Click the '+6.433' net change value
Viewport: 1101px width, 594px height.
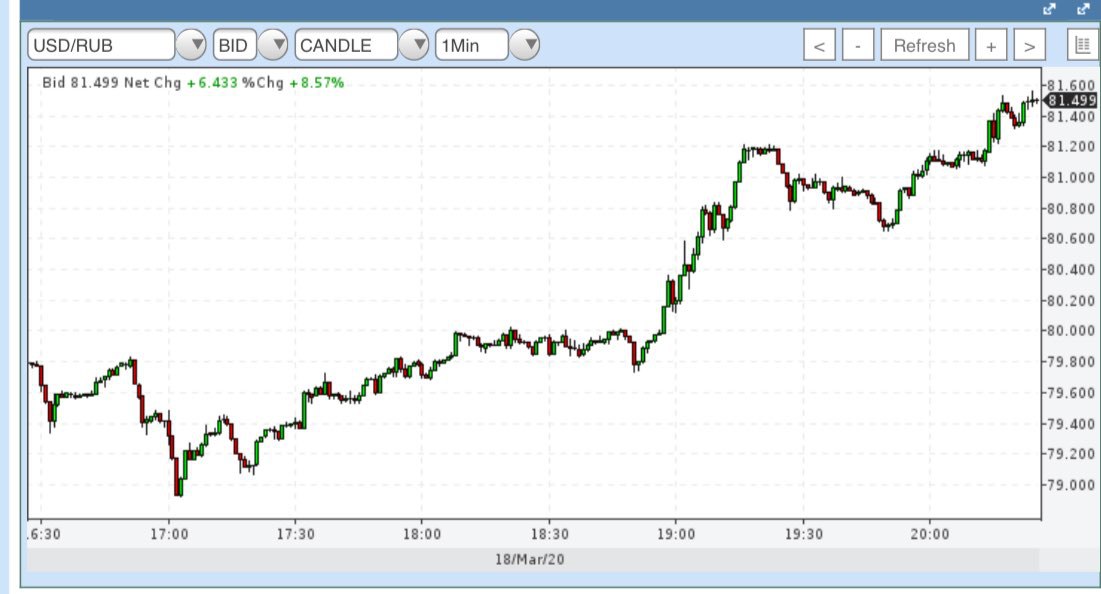click(x=212, y=83)
